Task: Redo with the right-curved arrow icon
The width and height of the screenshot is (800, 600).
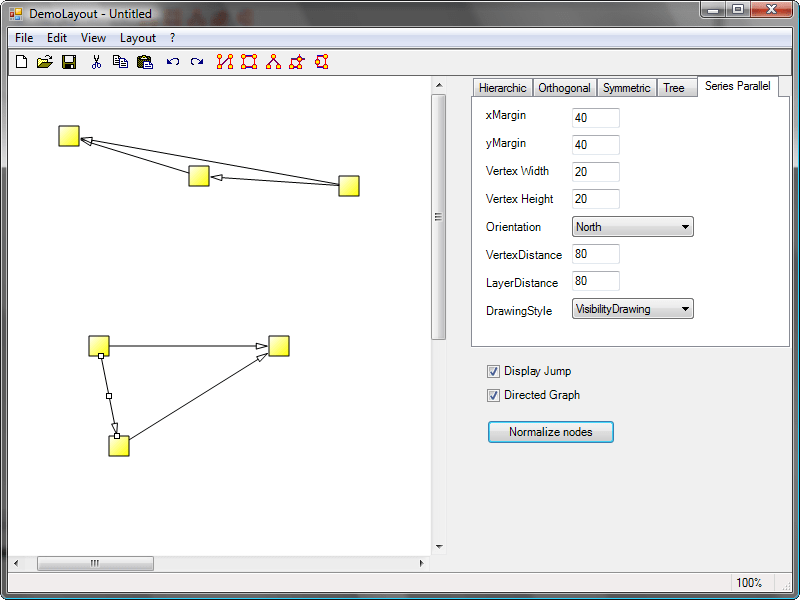Action: point(197,62)
